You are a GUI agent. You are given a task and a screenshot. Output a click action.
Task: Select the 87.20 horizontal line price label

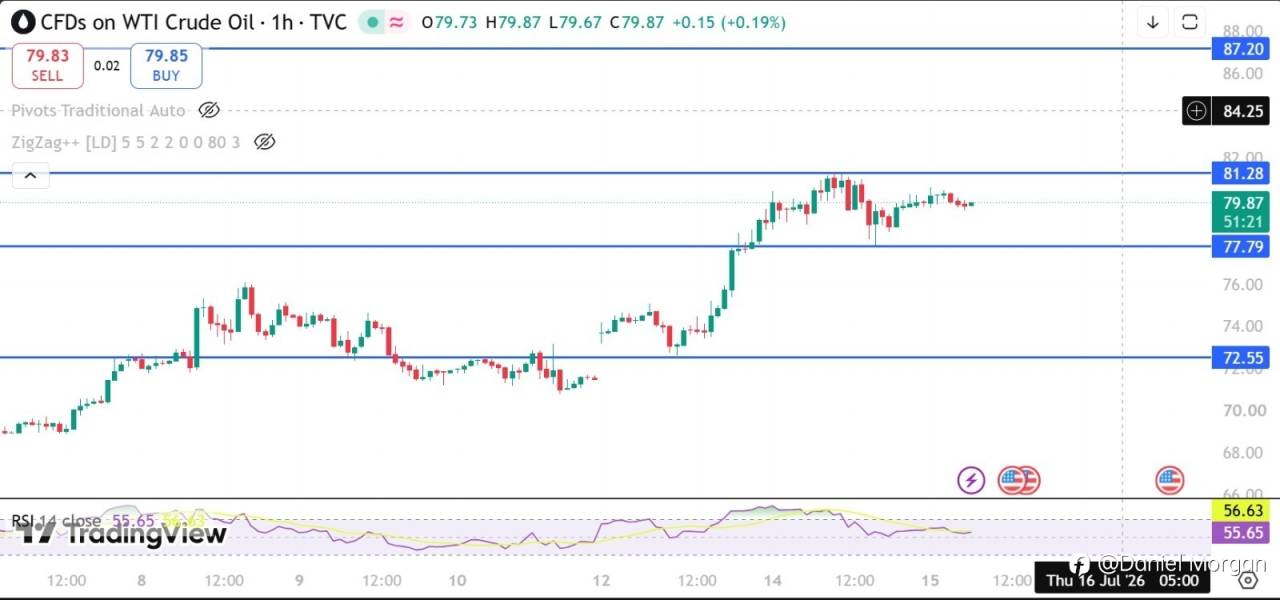1239,49
